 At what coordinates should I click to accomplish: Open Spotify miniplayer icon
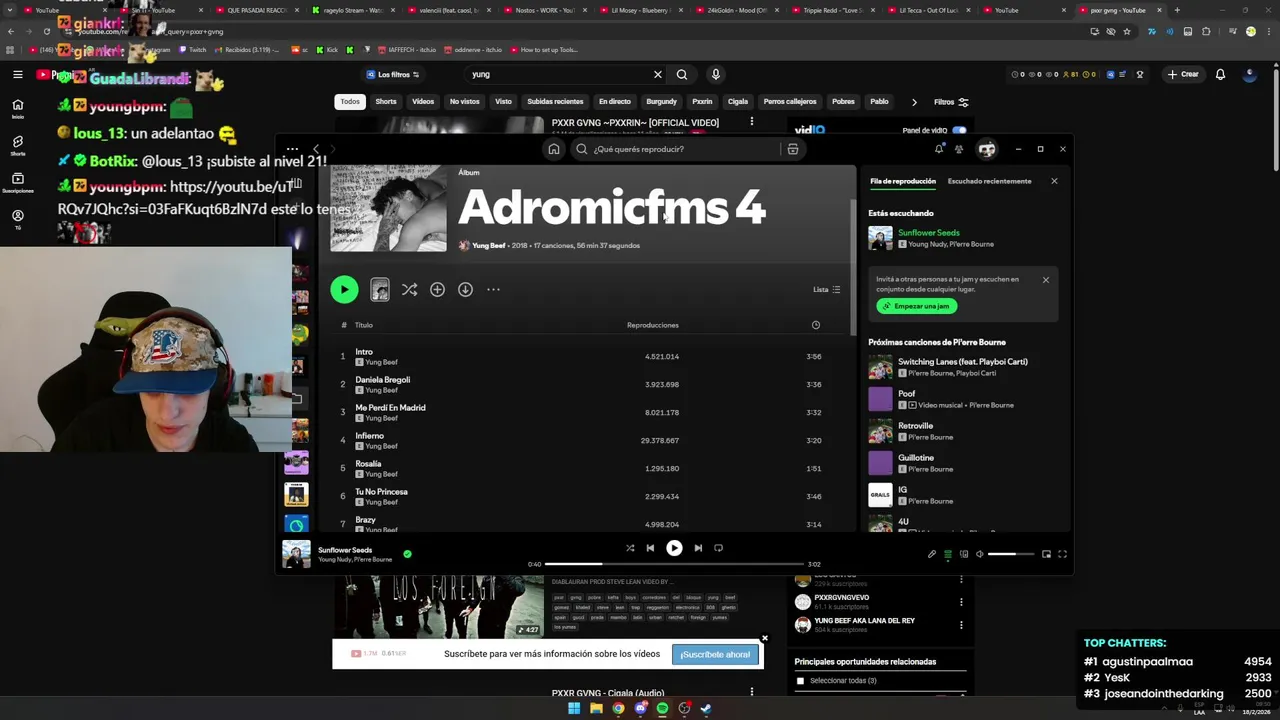tap(1046, 554)
